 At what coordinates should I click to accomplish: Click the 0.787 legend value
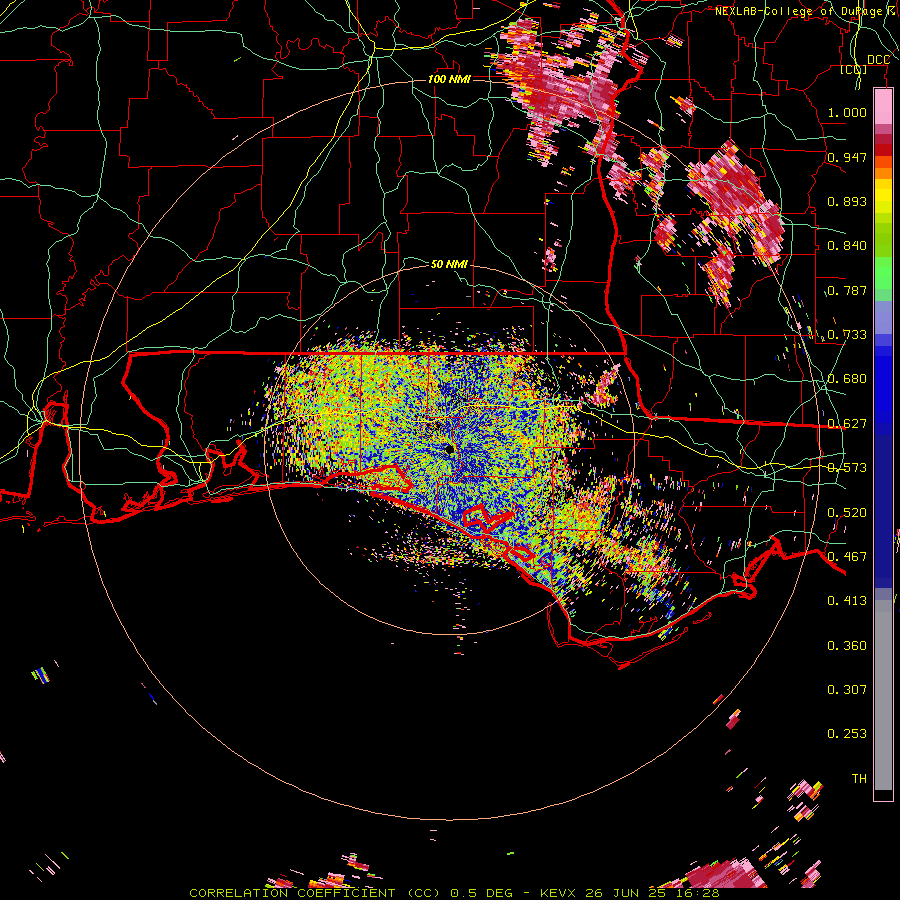point(847,290)
